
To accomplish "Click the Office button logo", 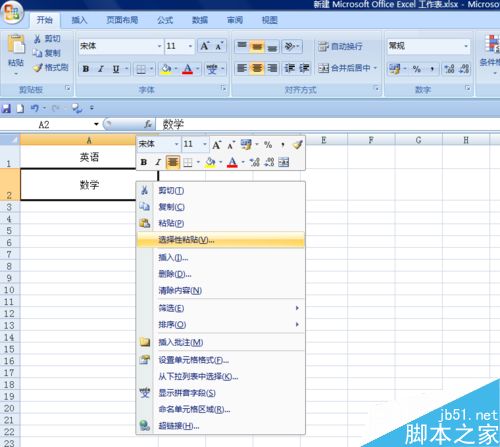I will click(12, 13).
